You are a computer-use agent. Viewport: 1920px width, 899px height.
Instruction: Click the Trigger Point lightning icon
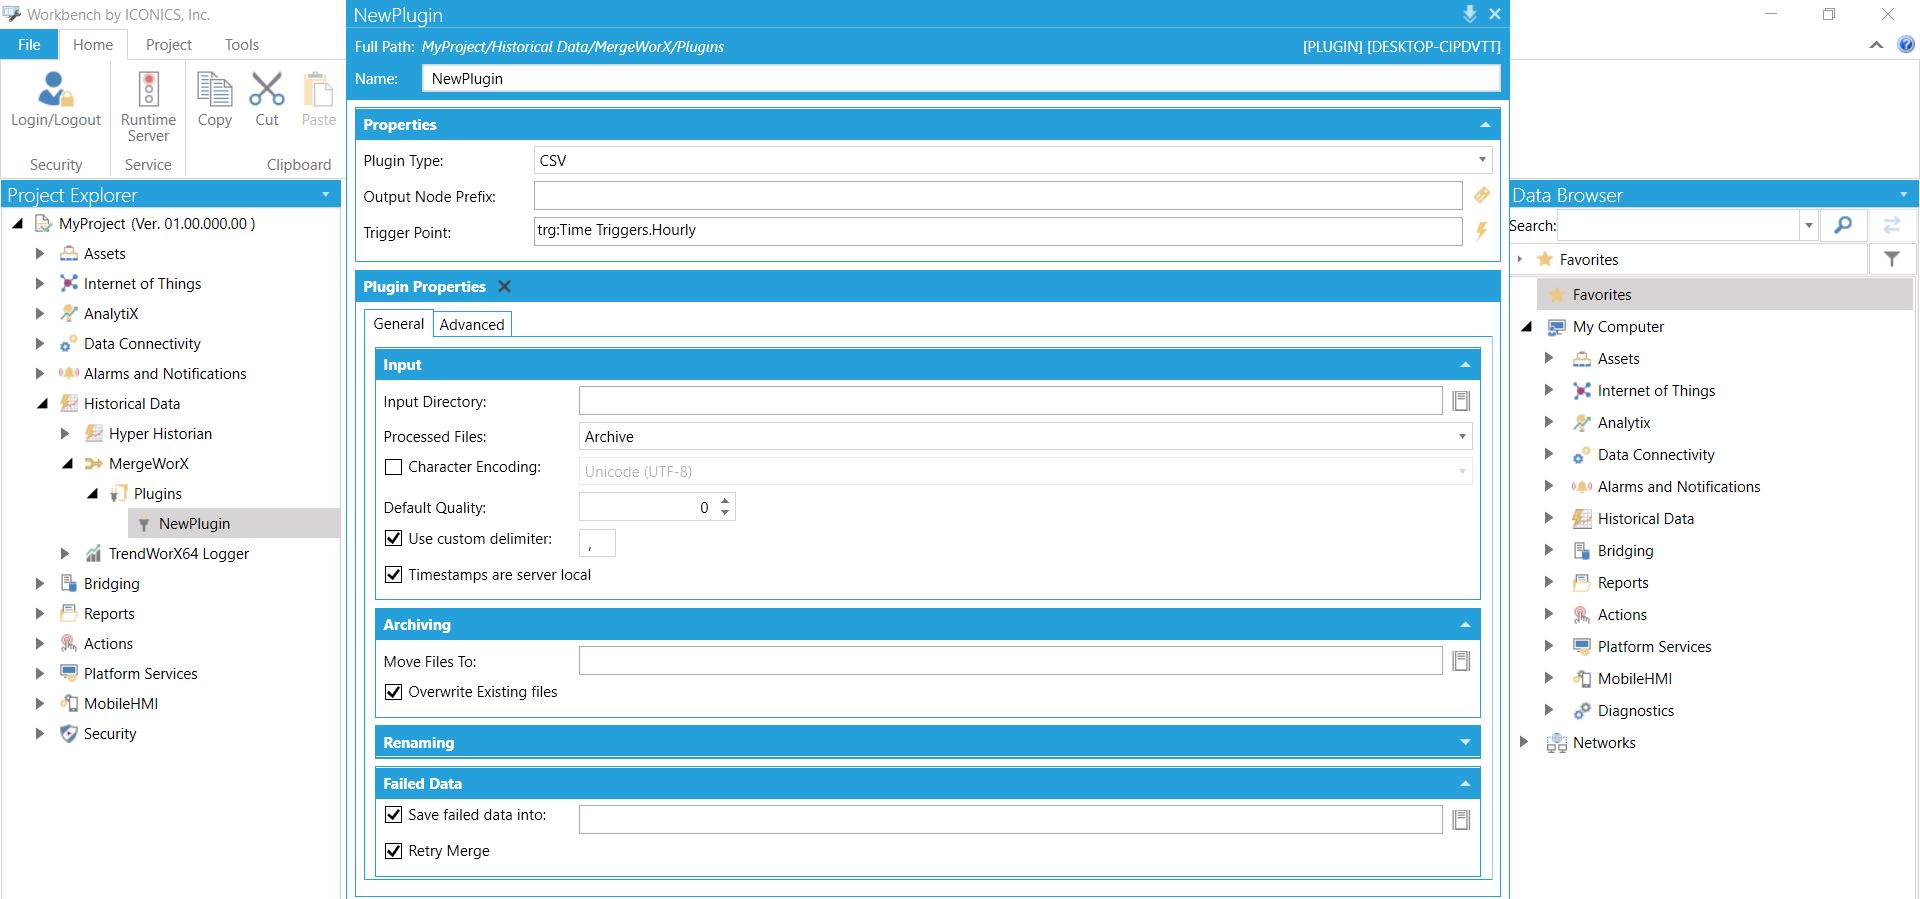(x=1482, y=232)
